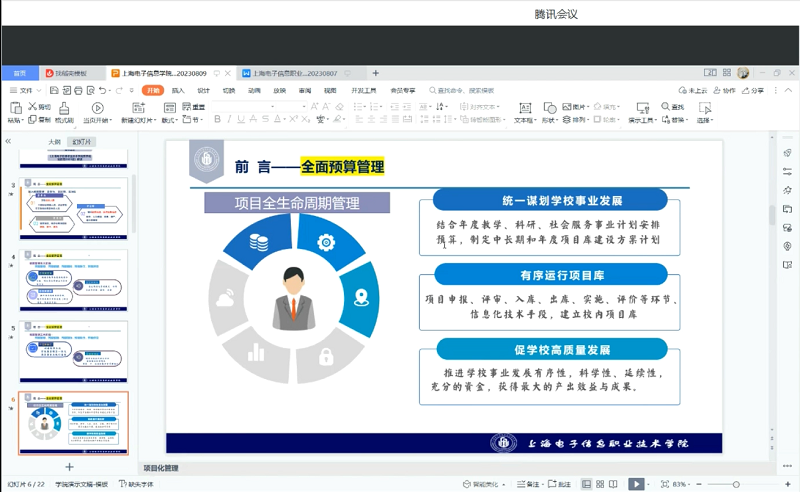Click the Collaborate (协作) button

click(x=724, y=91)
